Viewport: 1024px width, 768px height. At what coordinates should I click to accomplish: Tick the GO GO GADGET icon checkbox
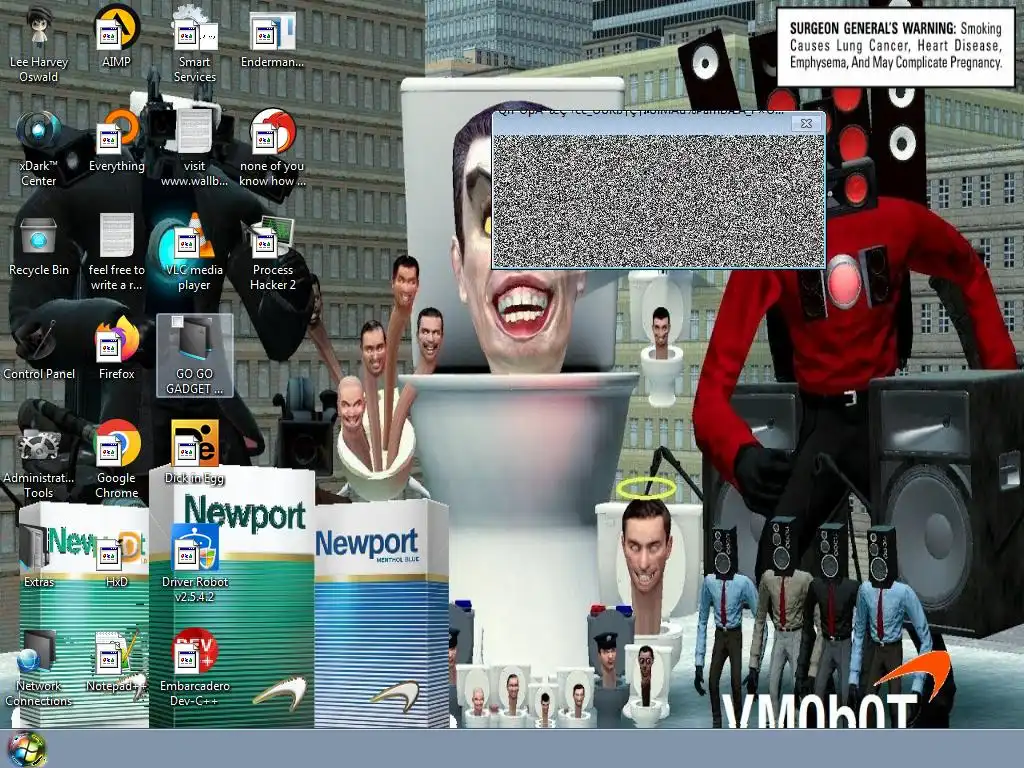(177, 321)
